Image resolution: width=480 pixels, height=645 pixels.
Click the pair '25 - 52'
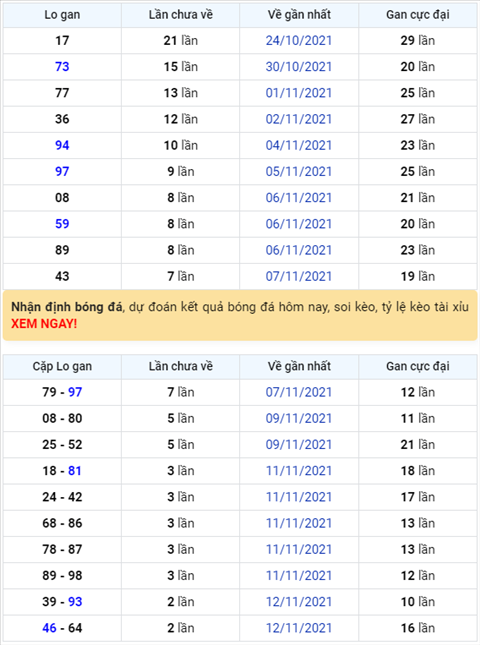[x=62, y=445]
